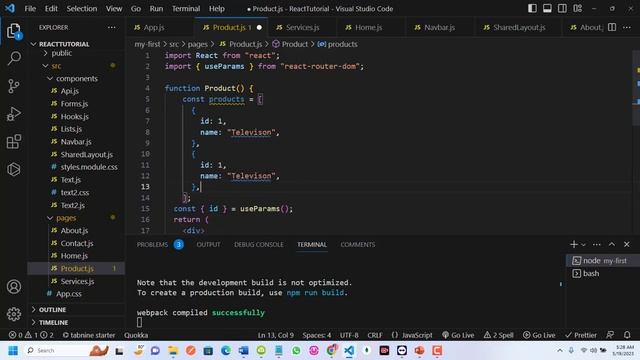The image size is (640, 360).
Task: Click 2 Spell in status bar
Action: tap(499, 335)
